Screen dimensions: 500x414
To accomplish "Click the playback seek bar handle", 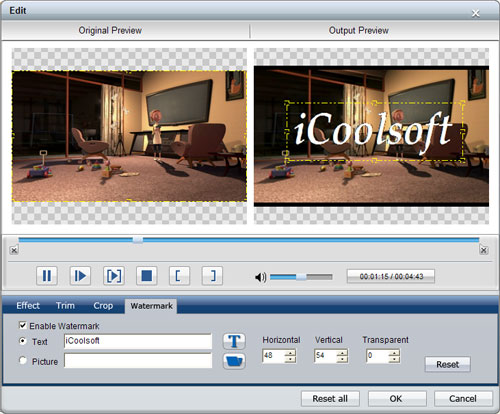I will (x=138, y=240).
